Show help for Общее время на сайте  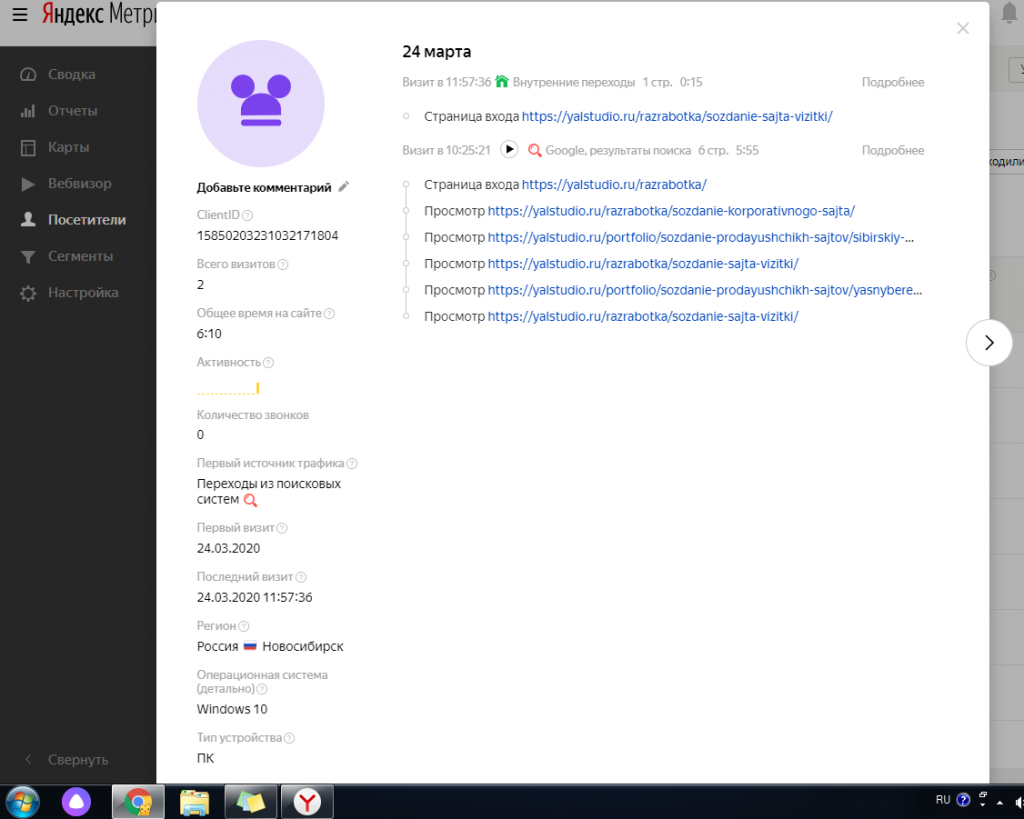(x=329, y=313)
